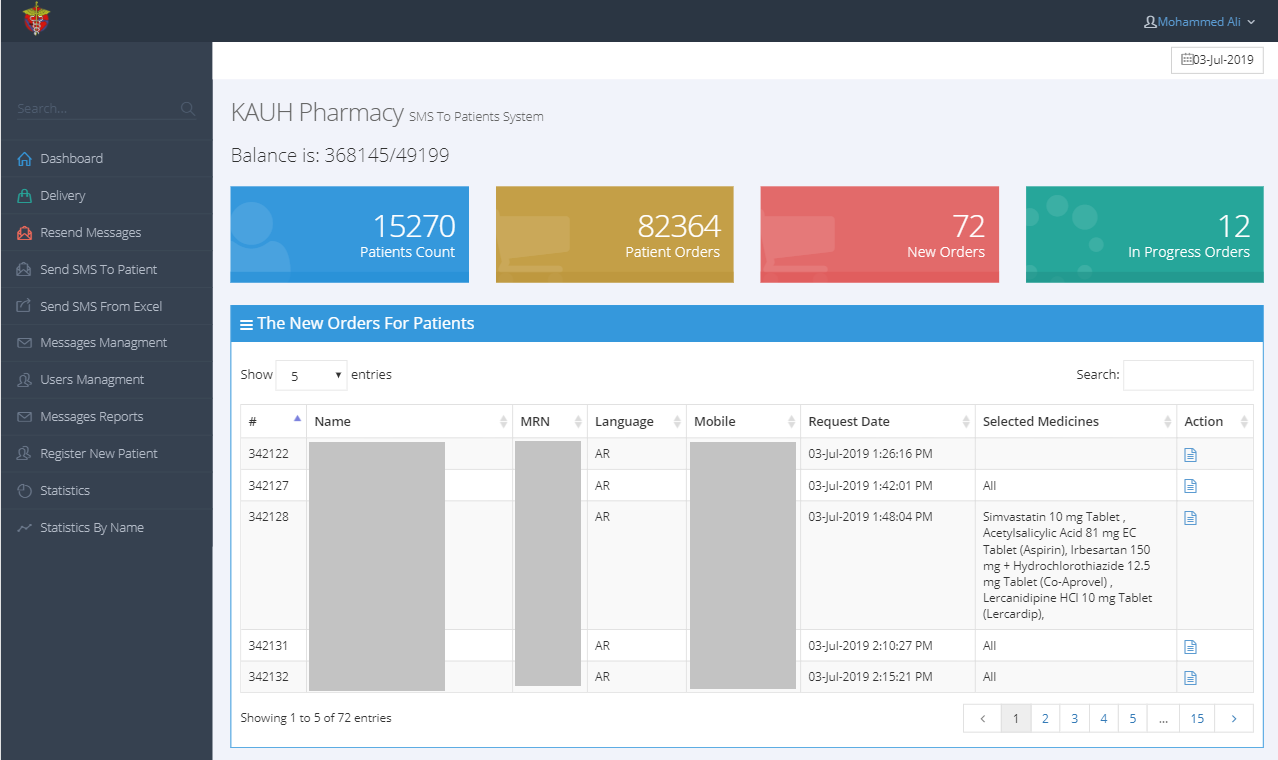The height and width of the screenshot is (760, 1278).
Task: Click the Patients Count card
Action: [349, 234]
